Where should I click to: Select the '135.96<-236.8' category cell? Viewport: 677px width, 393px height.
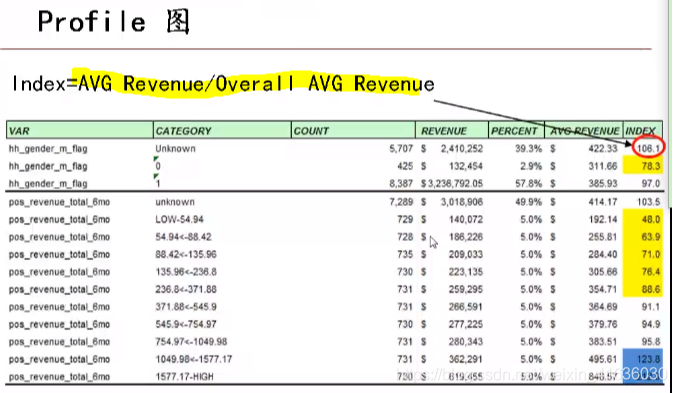pyautogui.click(x=186, y=272)
